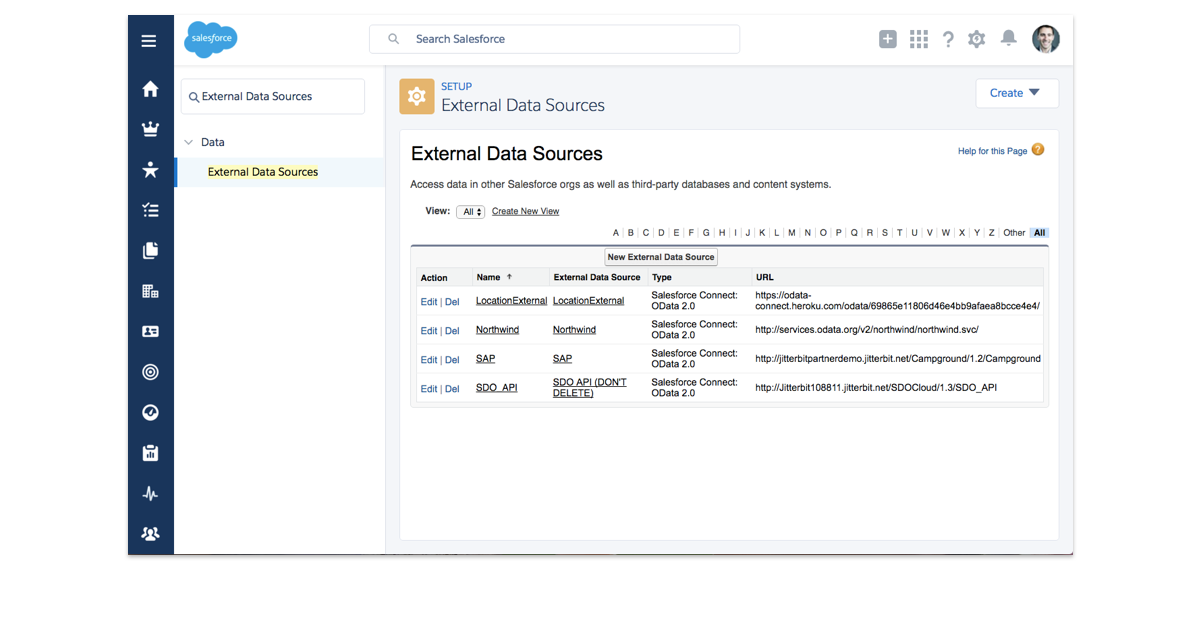Sort by the Name column header
The width and height of the screenshot is (1200, 640).
pos(489,277)
